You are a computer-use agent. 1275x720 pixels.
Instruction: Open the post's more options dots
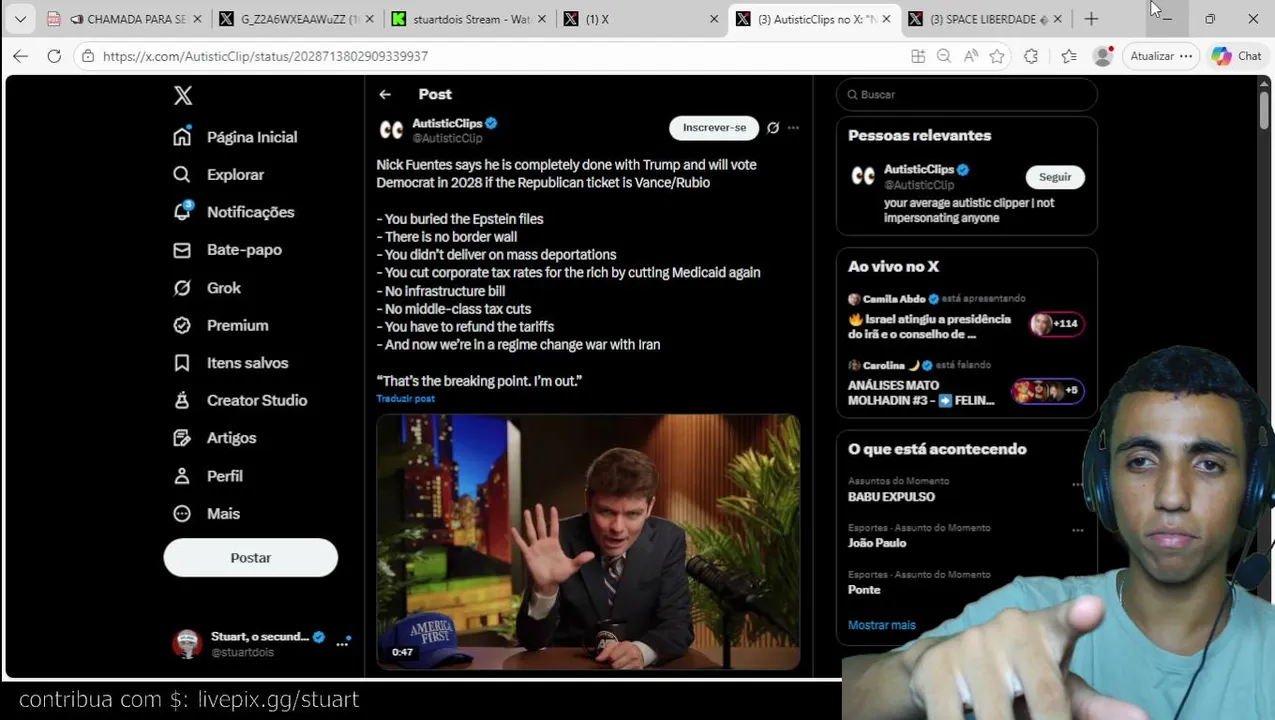click(x=793, y=128)
